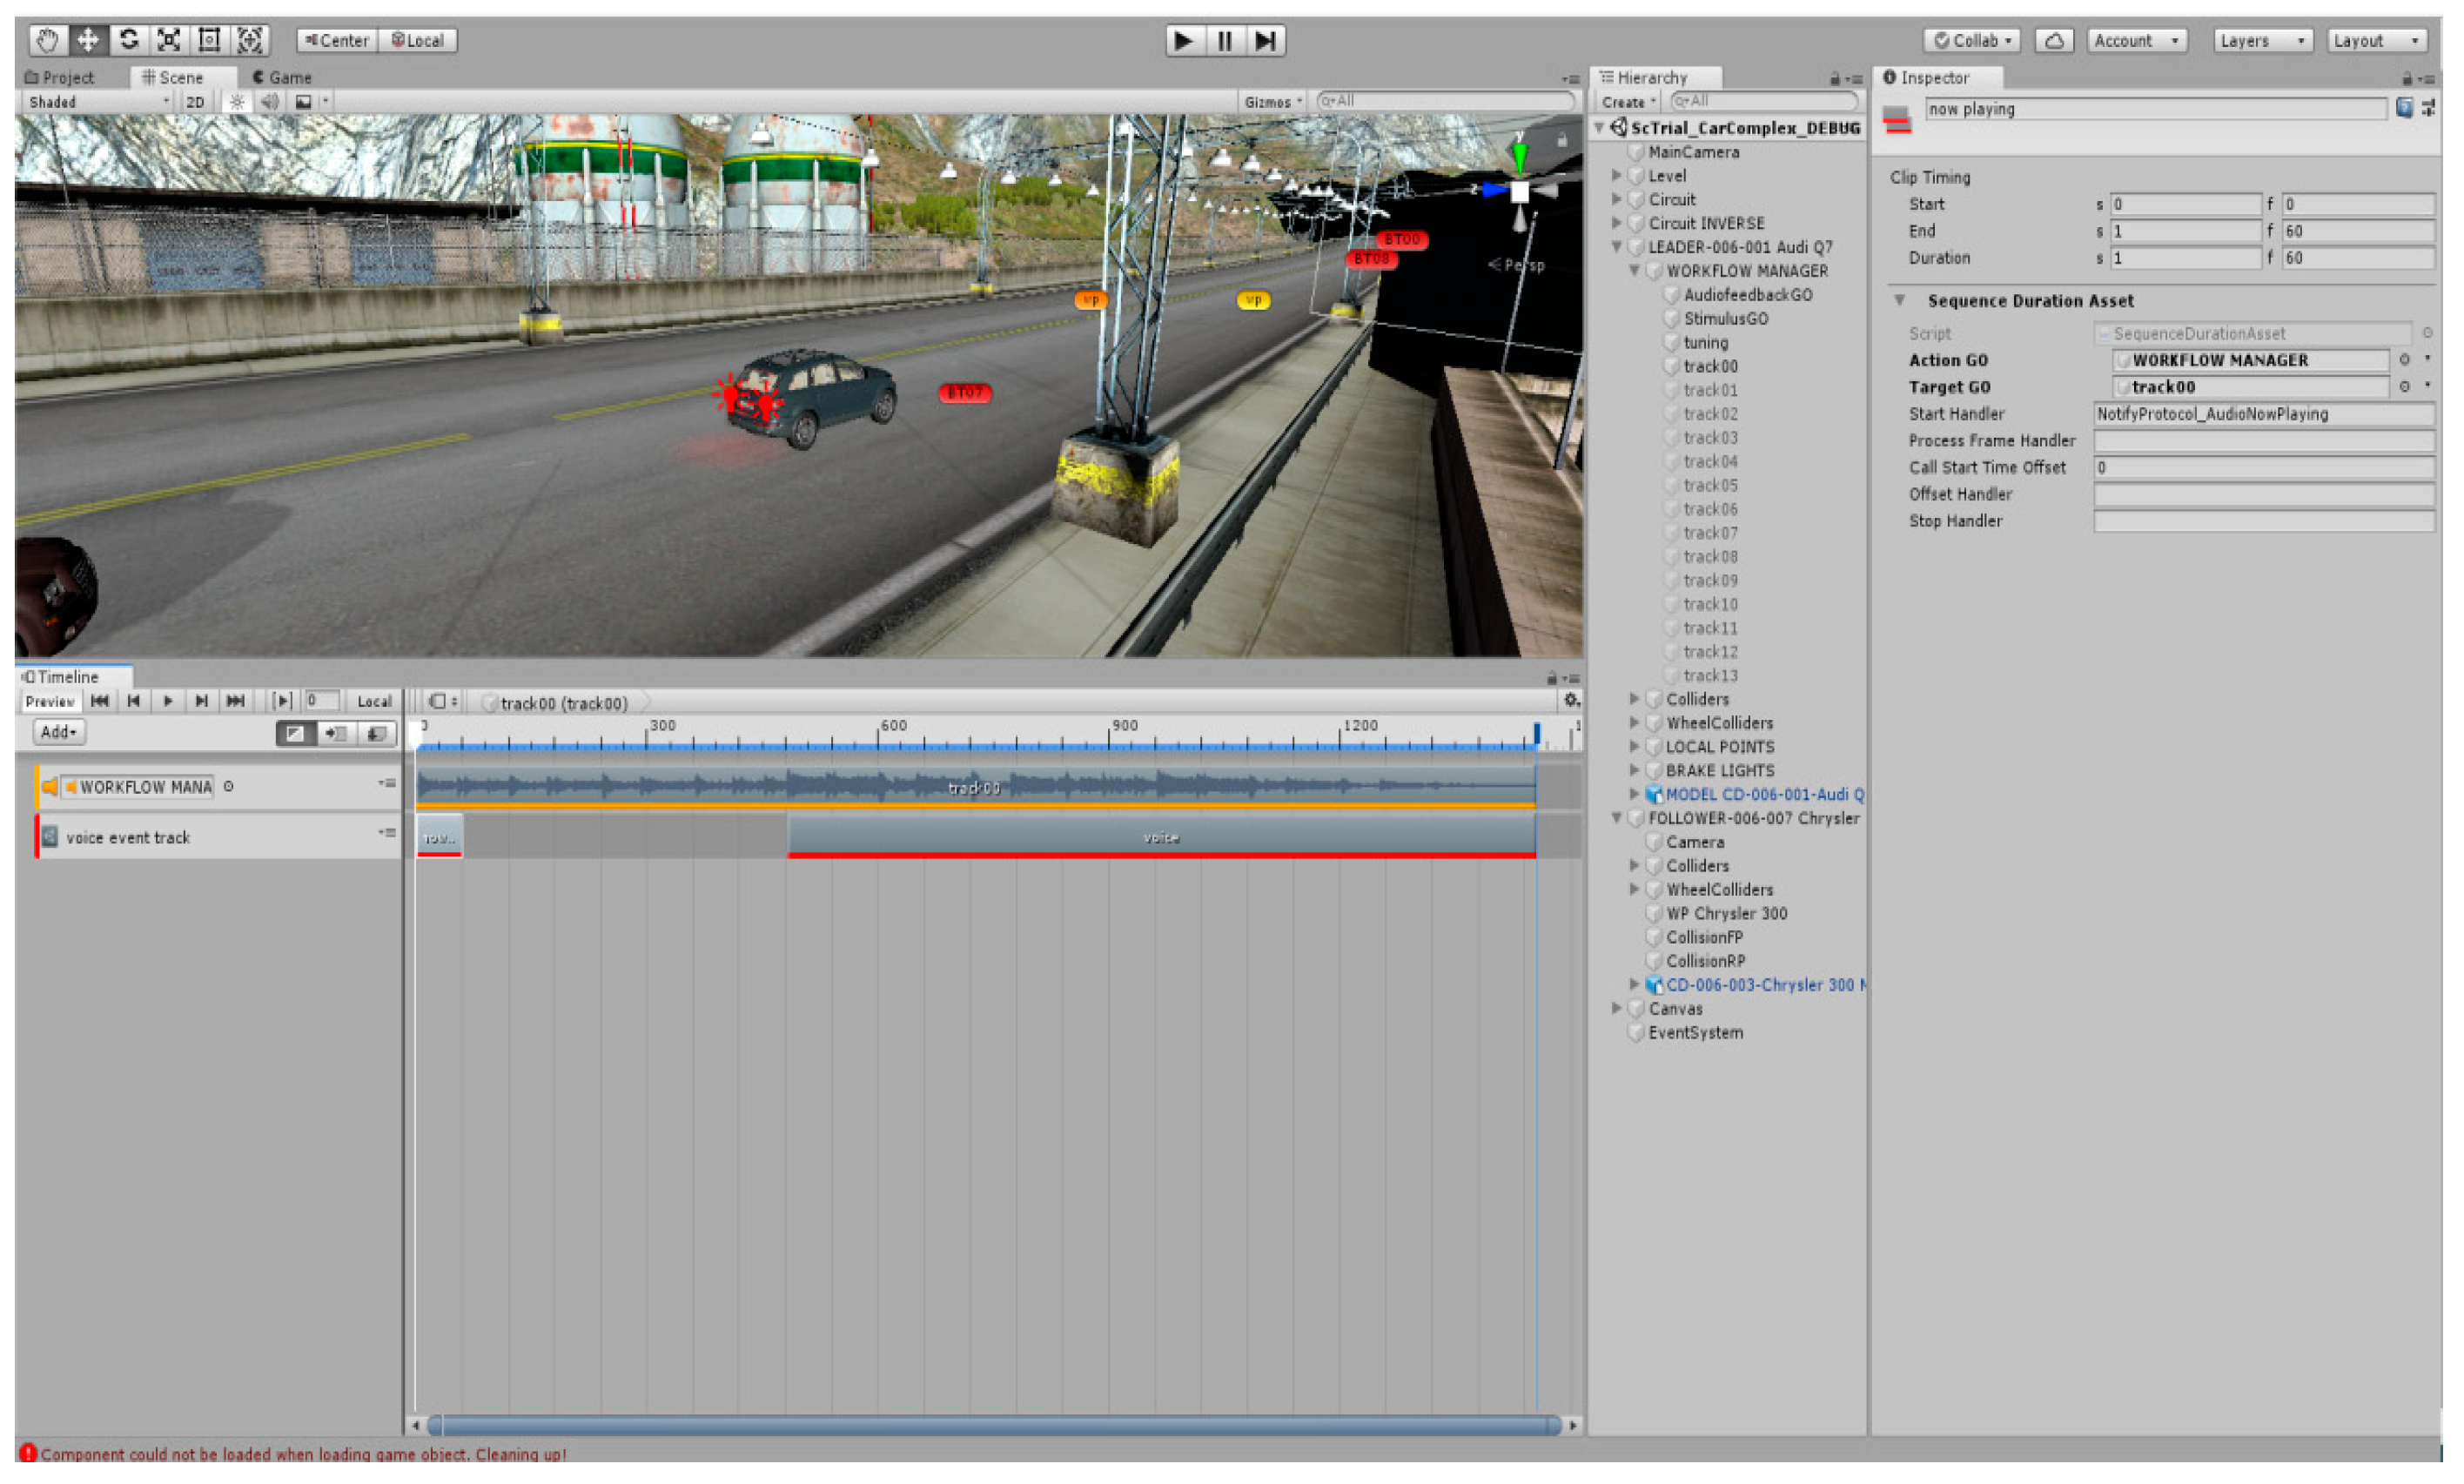Click the Pause button in top toolbar
Viewport: 2464px width, 1484px height.
pyautogui.click(x=1224, y=41)
